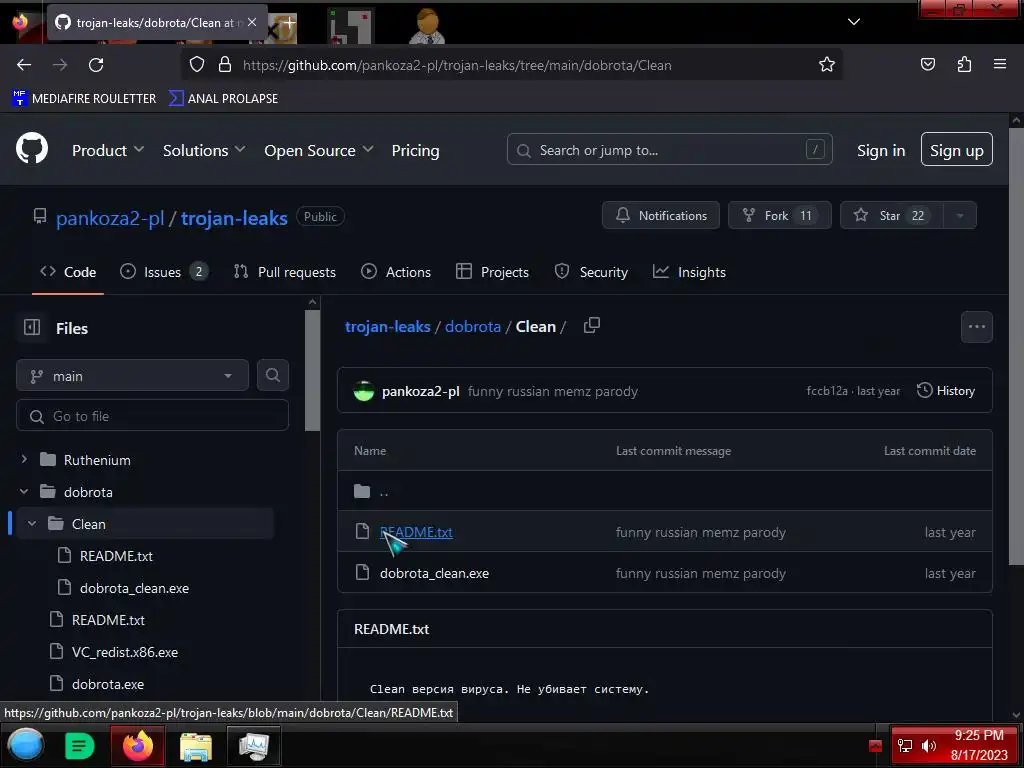Click the Notifications button
Viewport: 1024px width, 768px height.
point(660,216)
